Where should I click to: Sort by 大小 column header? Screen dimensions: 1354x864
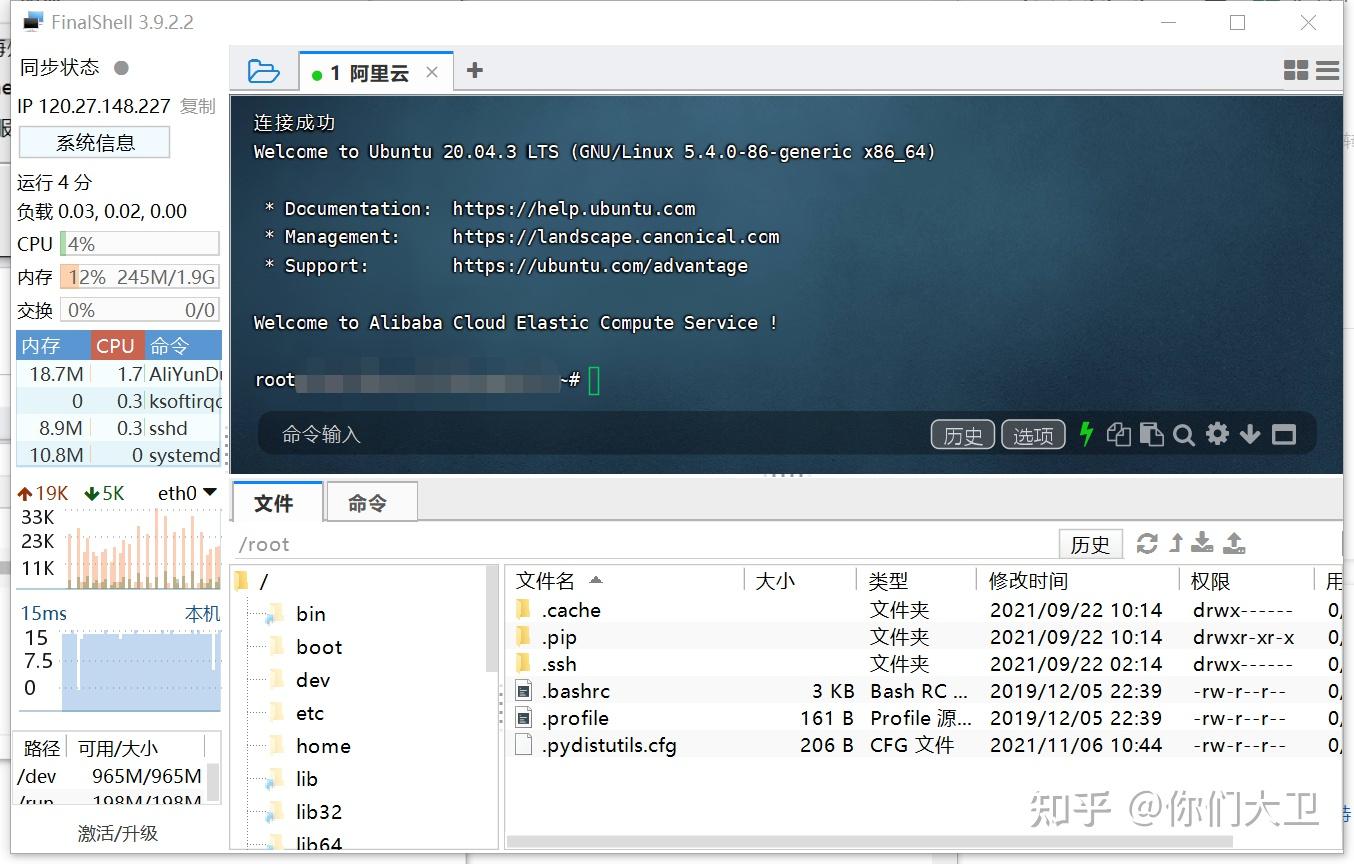(x=800, y=580)
